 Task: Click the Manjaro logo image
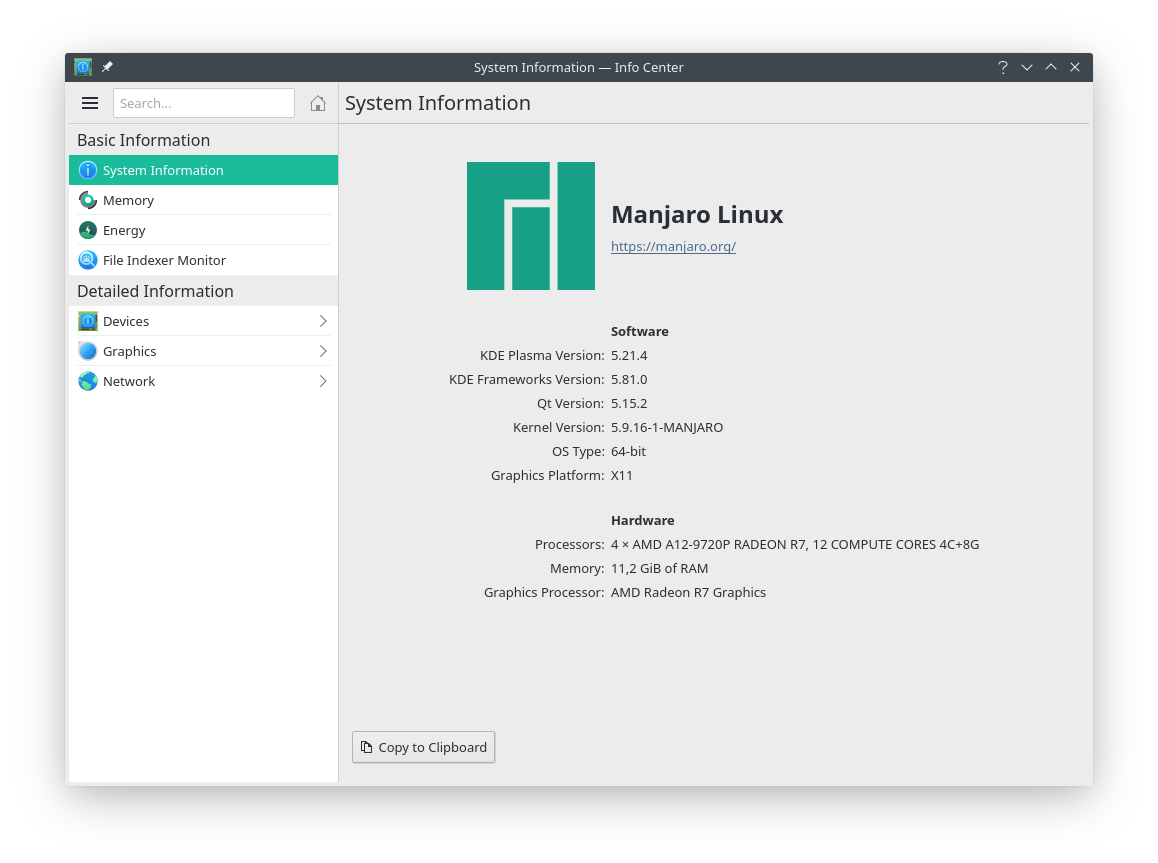point(531,226)
